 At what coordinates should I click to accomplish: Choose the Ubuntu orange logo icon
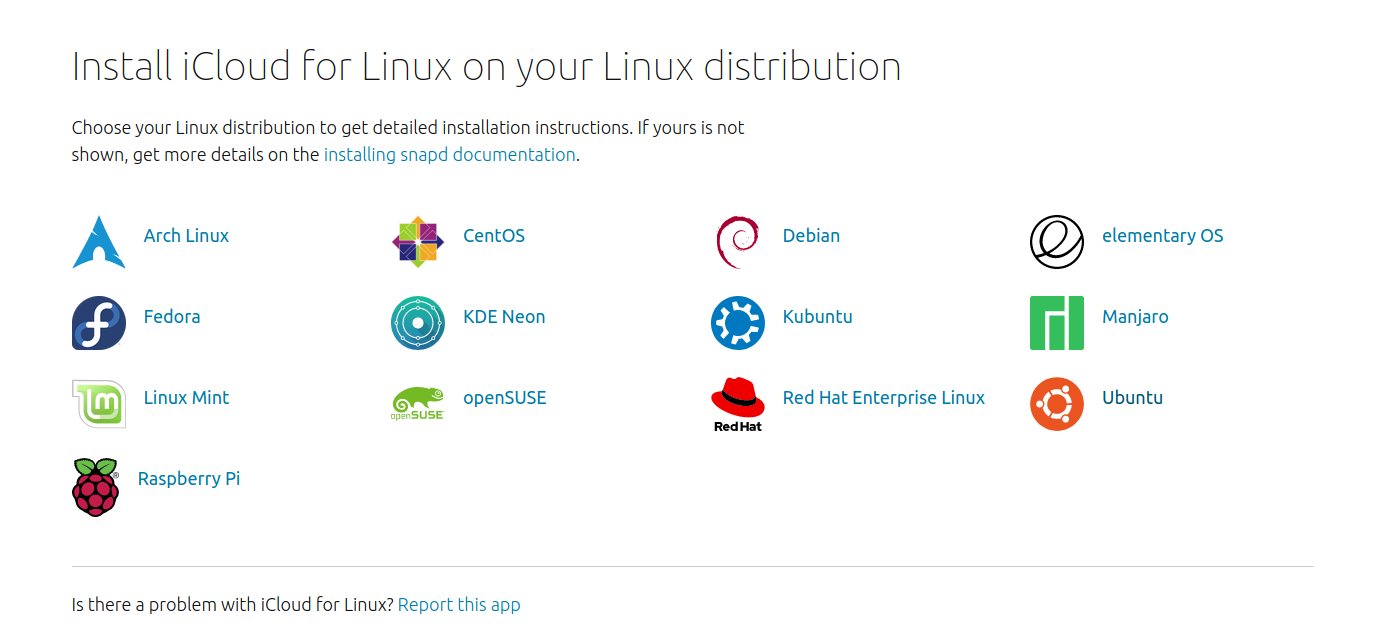(x=1056, y=404)
